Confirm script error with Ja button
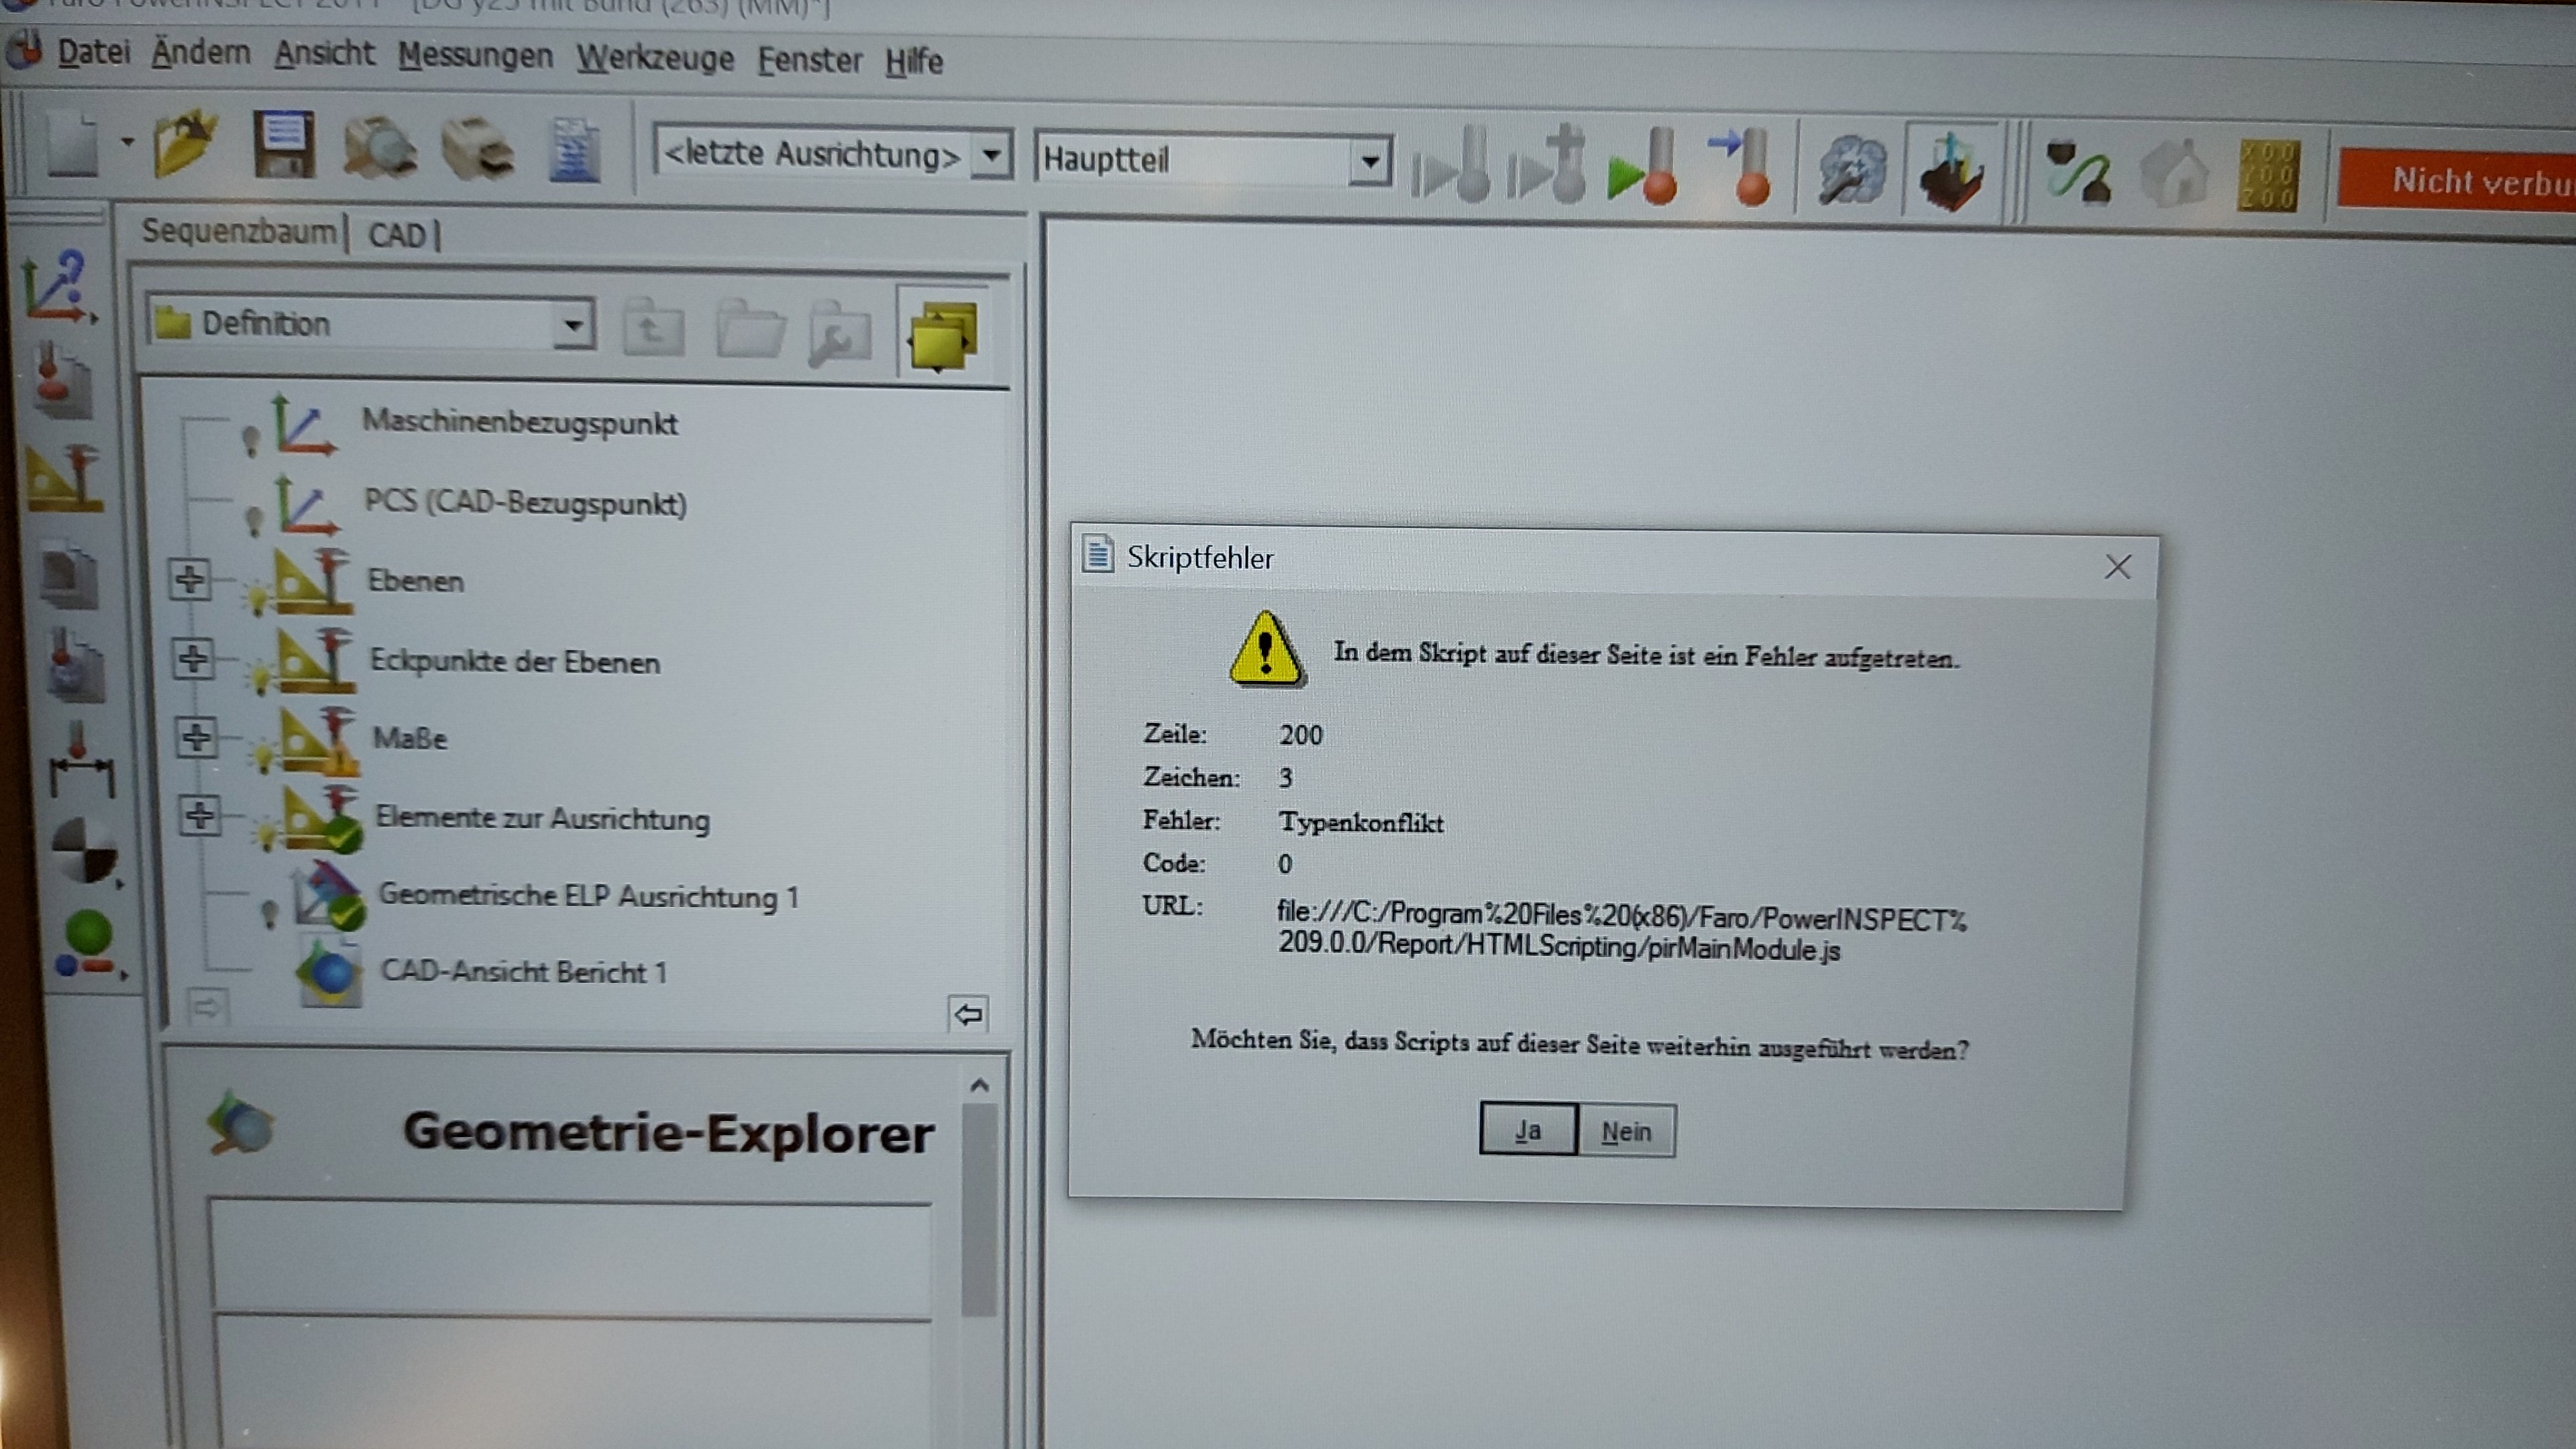This screenshot has height=1449, width=2576. tap(1528, 1129)
